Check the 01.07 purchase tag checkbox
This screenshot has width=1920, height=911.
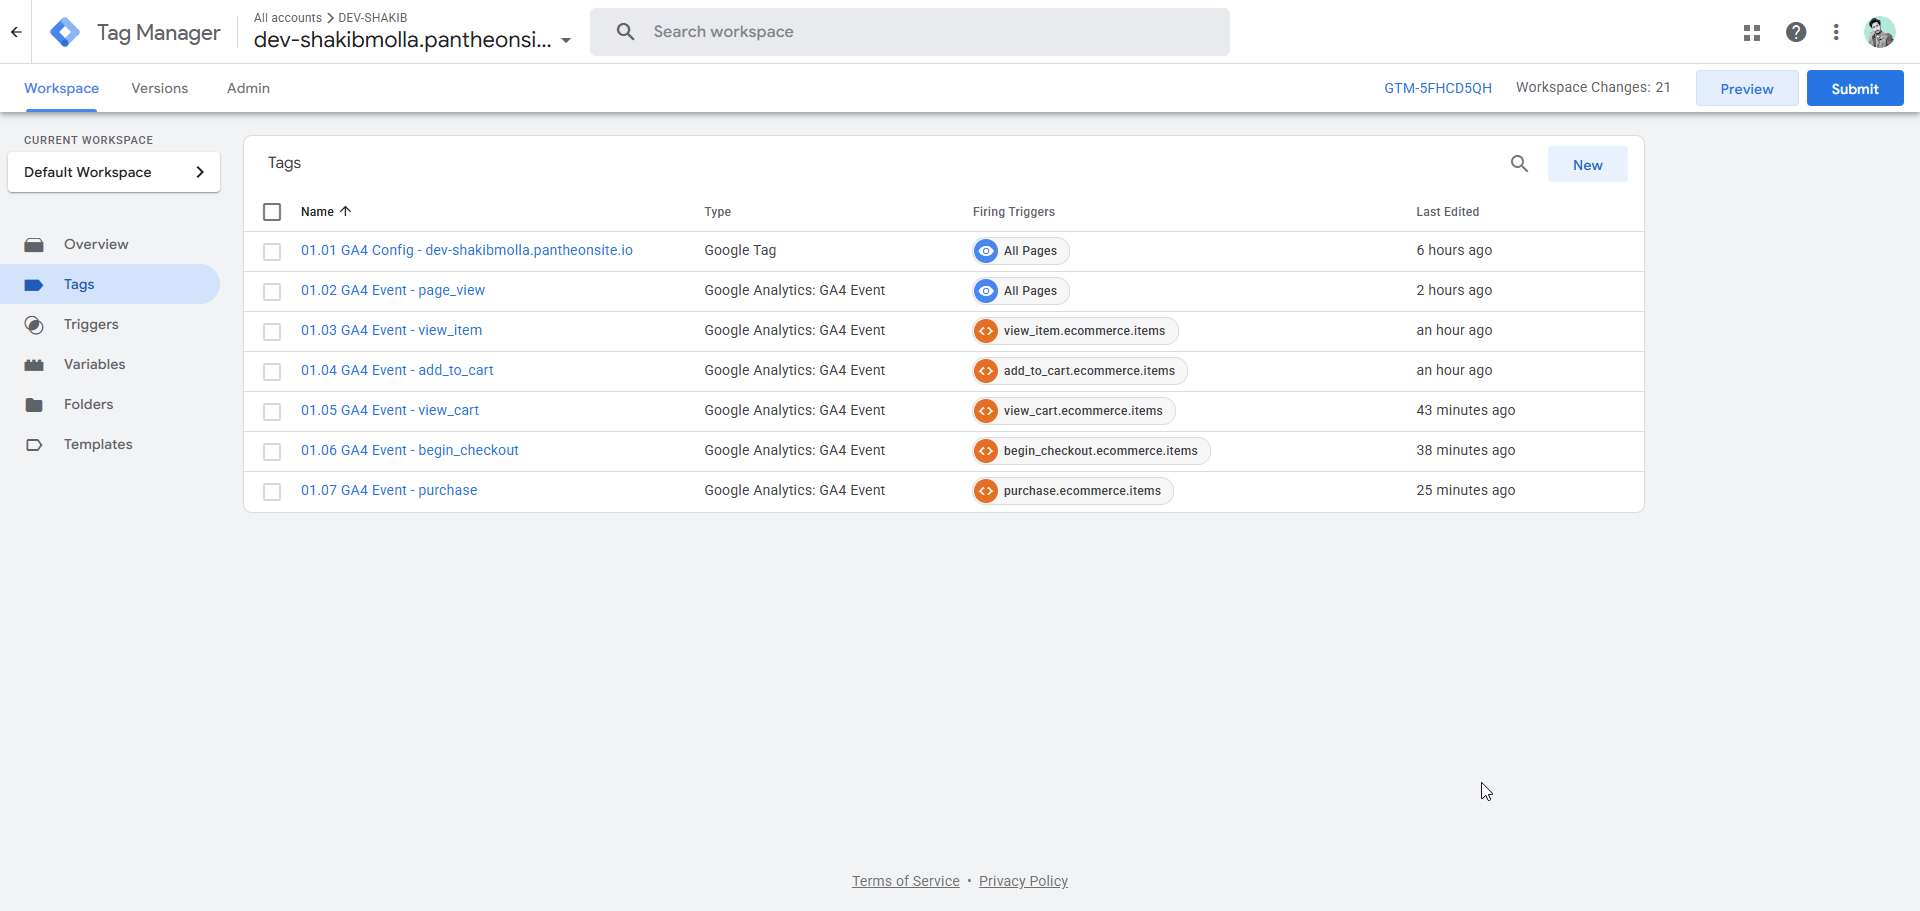[x=272, y=492]
